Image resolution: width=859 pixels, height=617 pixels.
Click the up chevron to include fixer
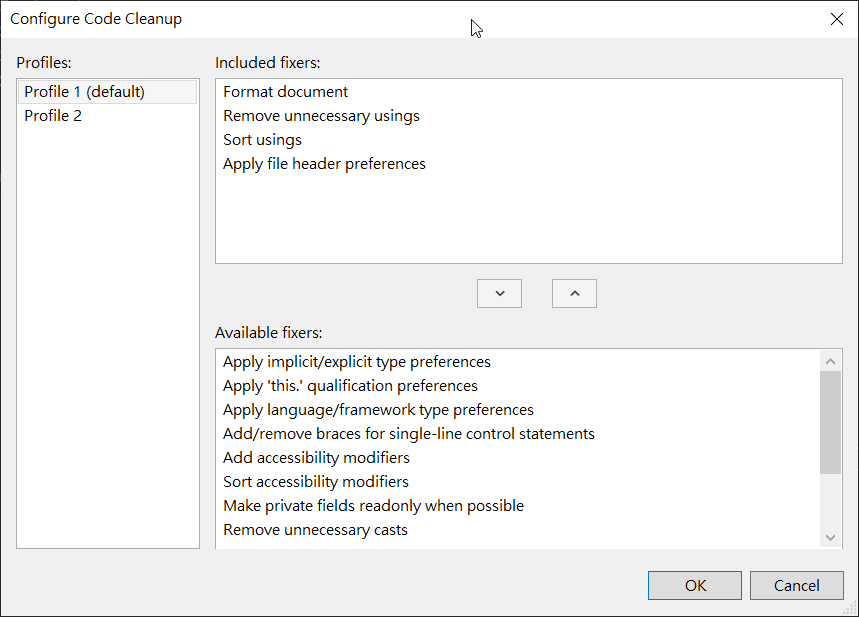[x=574, y=293]
